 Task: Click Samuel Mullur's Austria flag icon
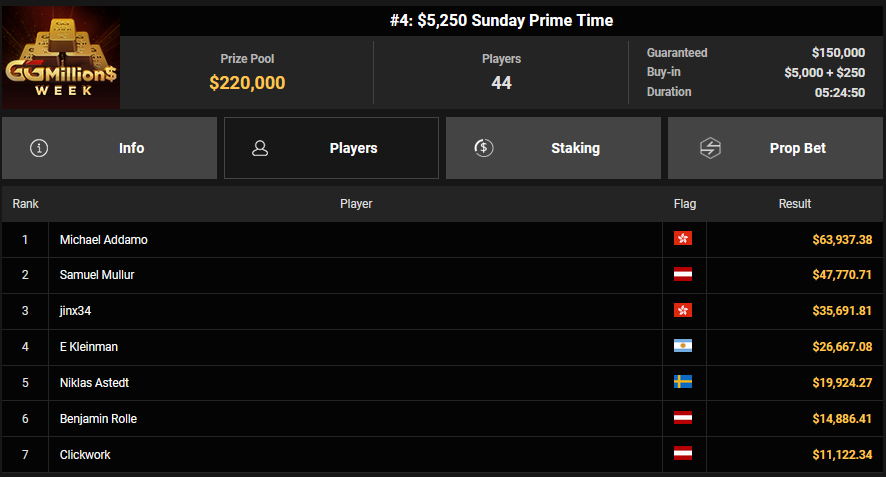click(x=683, y=275)
